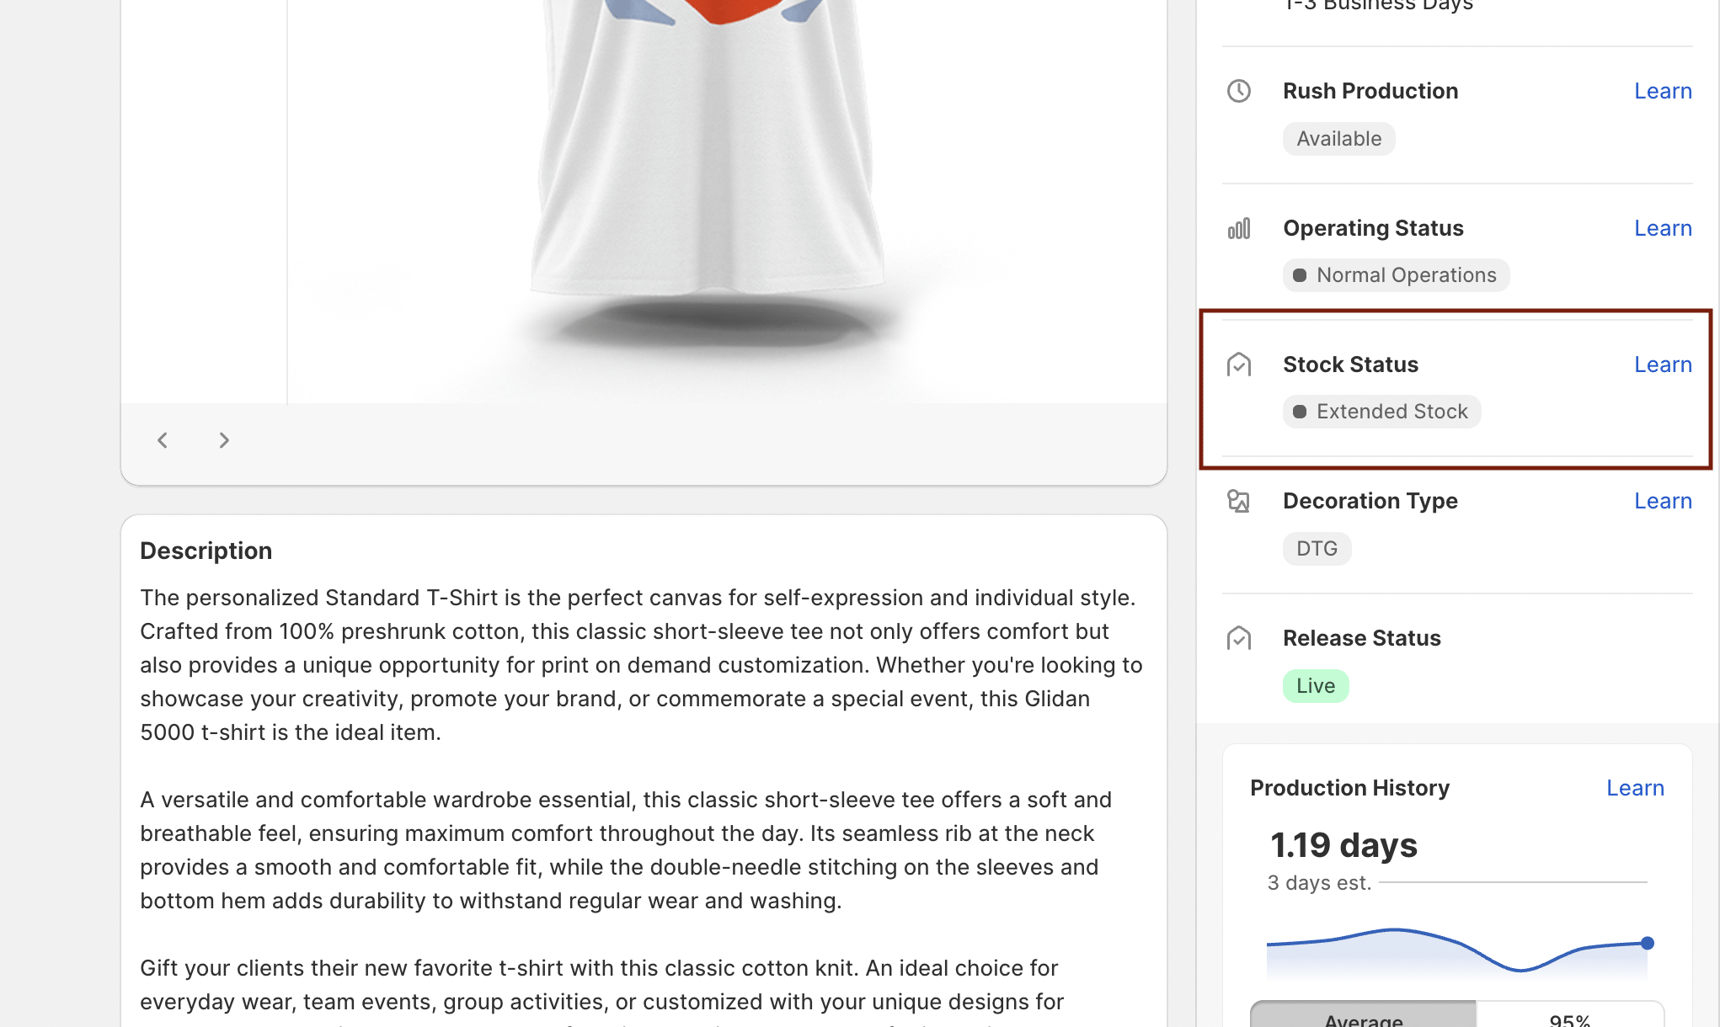Select the Average tab in Production History
The width and height of the screenshot is (1720, 1027).
coord(1362,1018)
